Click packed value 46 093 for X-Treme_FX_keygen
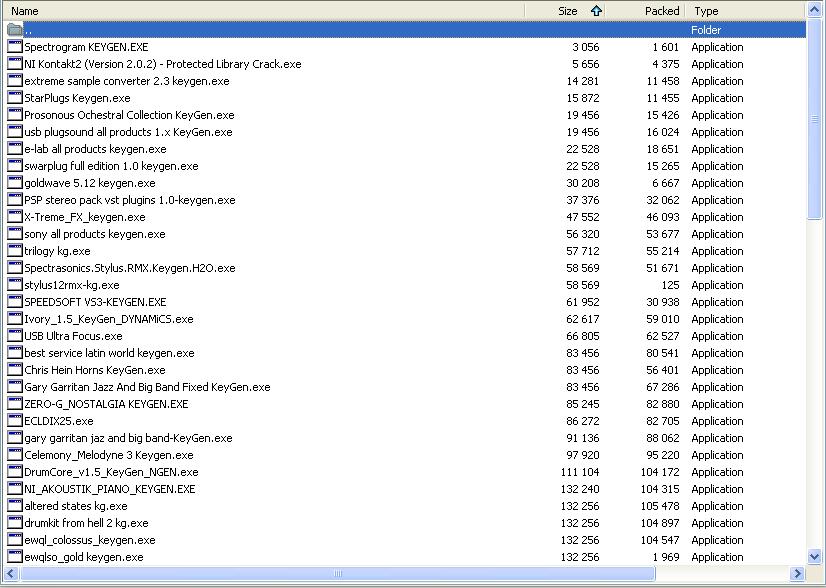826x588 pixels. pos(663,217)
